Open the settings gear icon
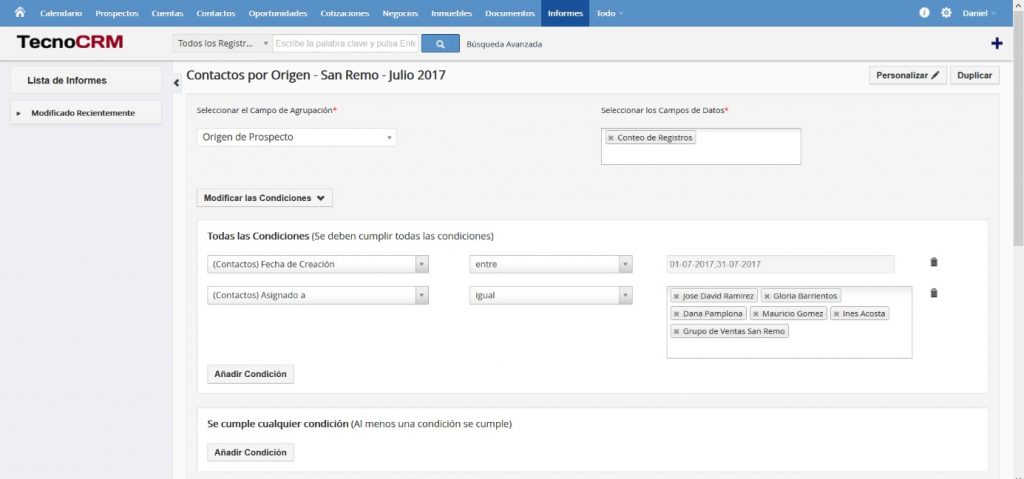The width and height of the screenshot is (1024, 479). (946, 13)
